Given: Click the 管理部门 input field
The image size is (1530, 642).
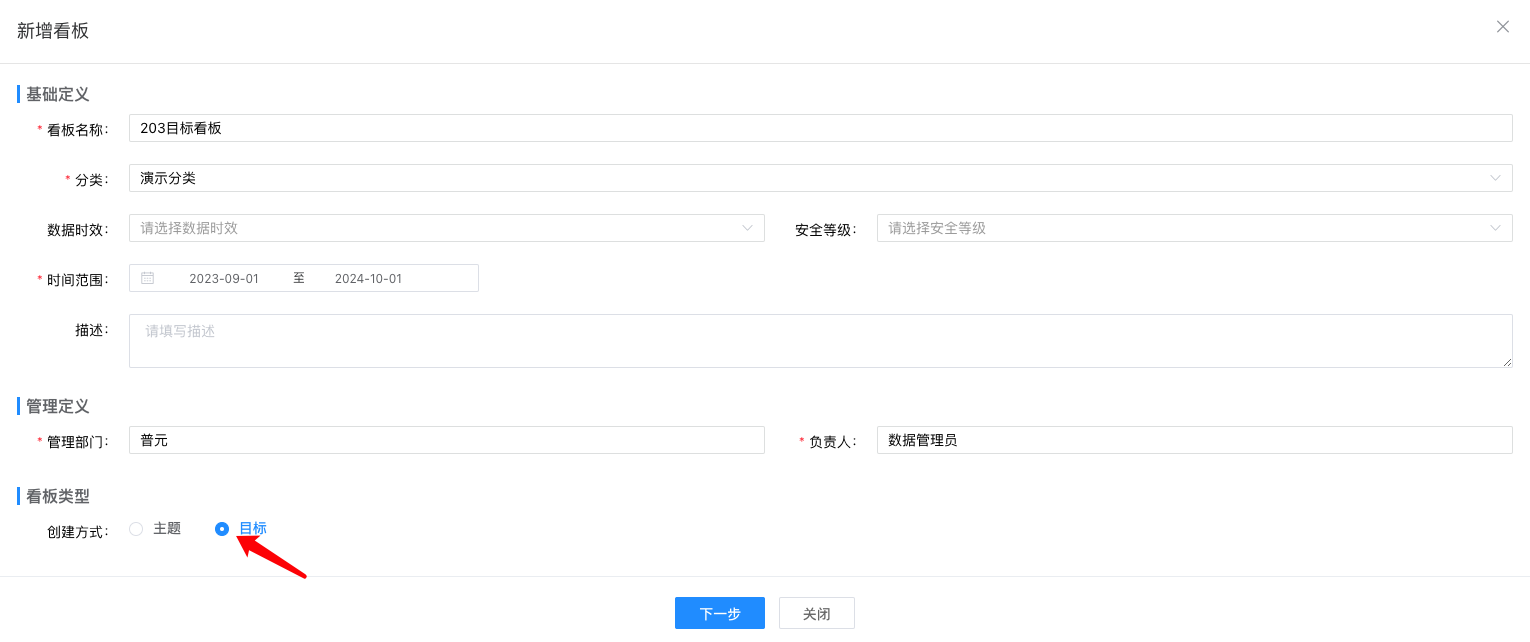Looking at the screenshot, I should (x=447, y=440).
